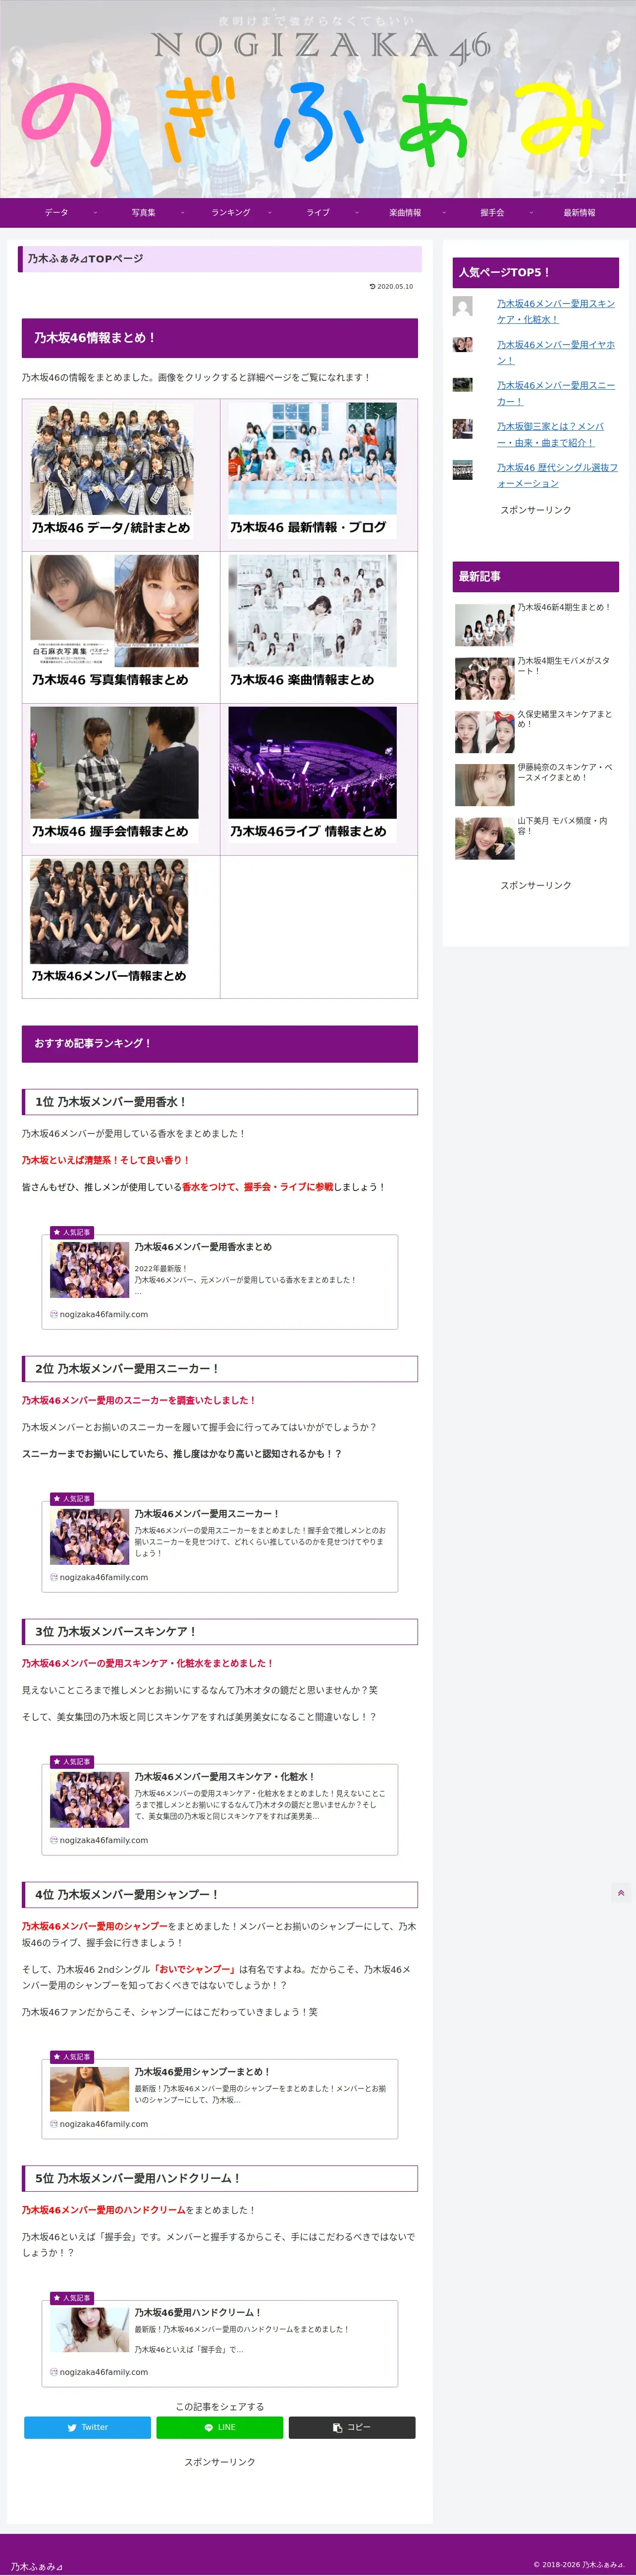
Task: Click the clipboard copy icon
Action: coord(337,2428)
